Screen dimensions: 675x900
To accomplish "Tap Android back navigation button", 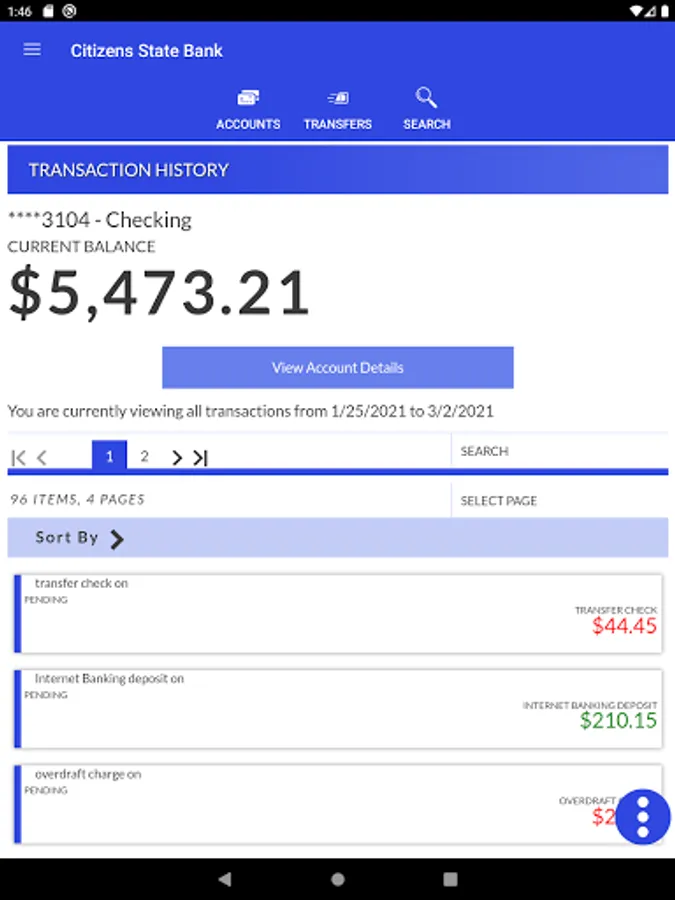I will tap(225, 879).
